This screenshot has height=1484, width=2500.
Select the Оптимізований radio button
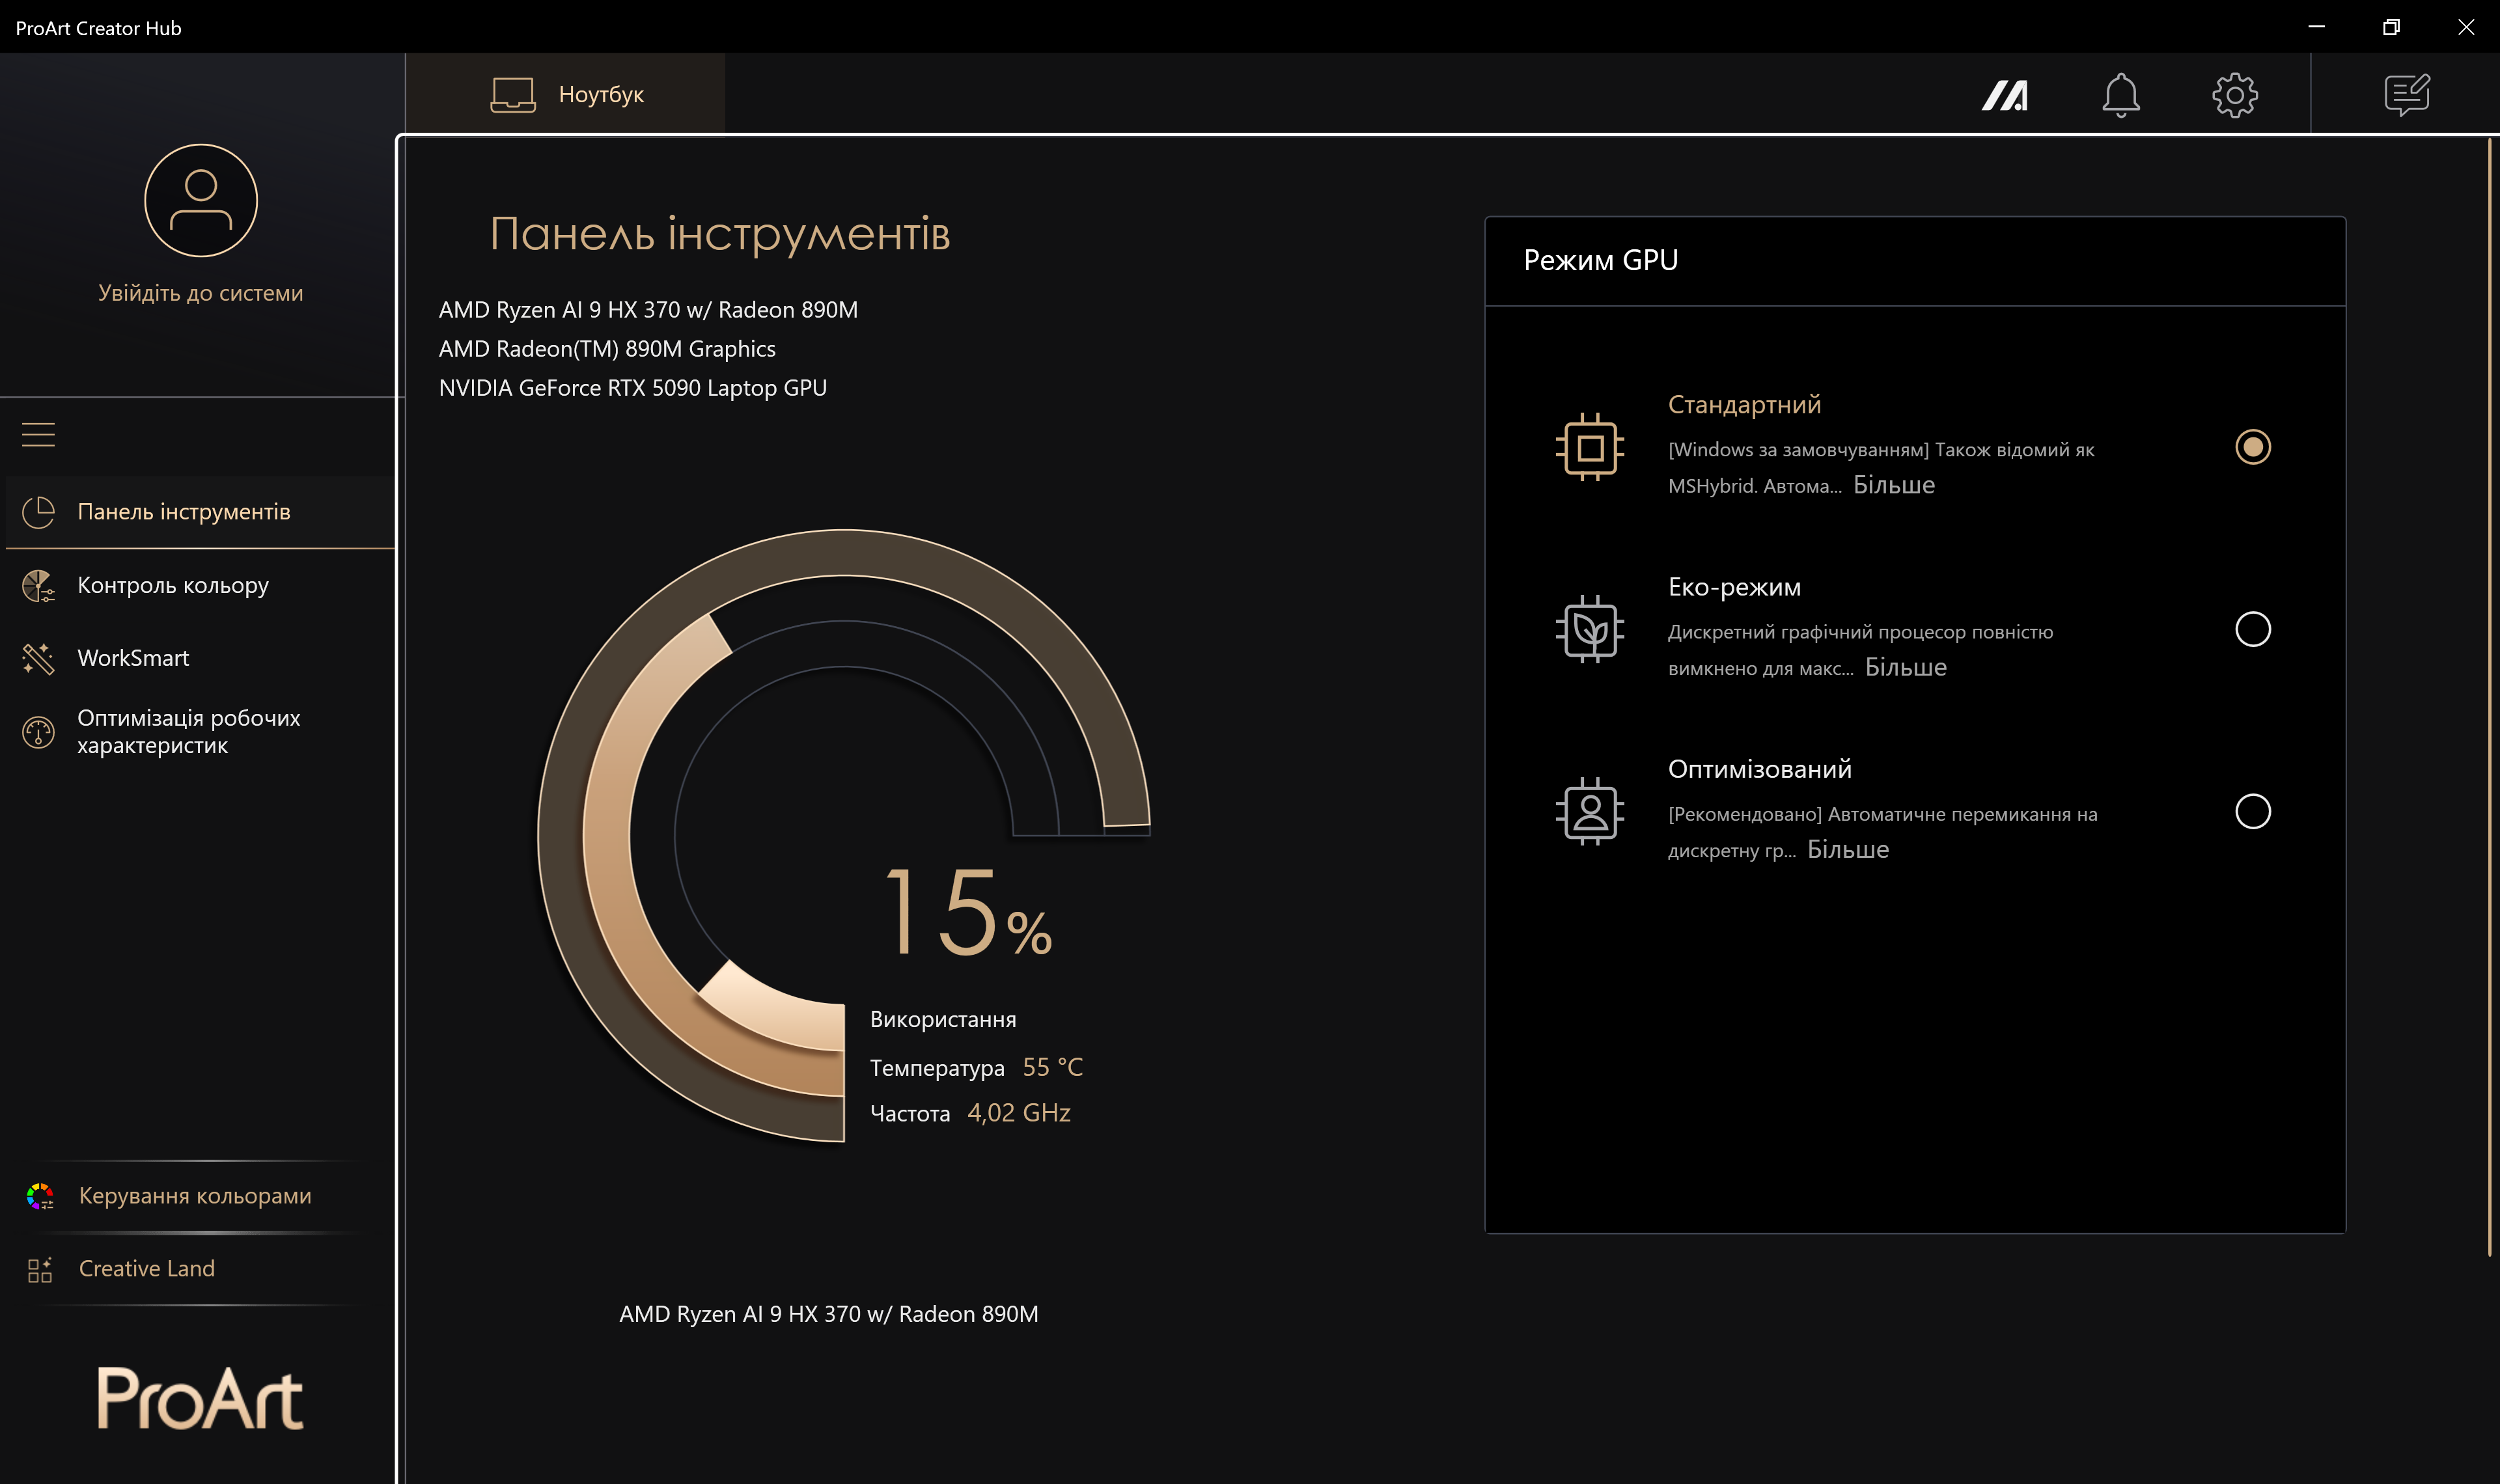click(2252, 811)
